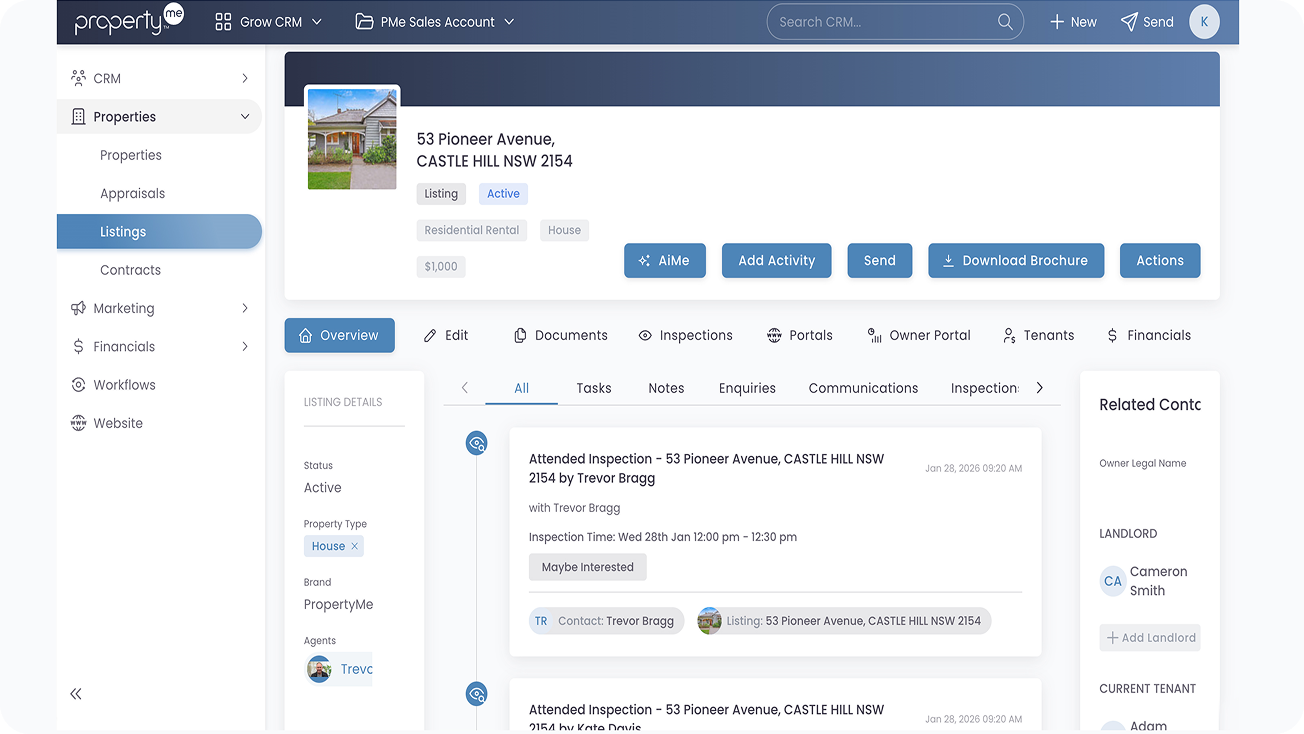Click the Add Landlord button
The image size is (1304, 734).
[1150, 638]
